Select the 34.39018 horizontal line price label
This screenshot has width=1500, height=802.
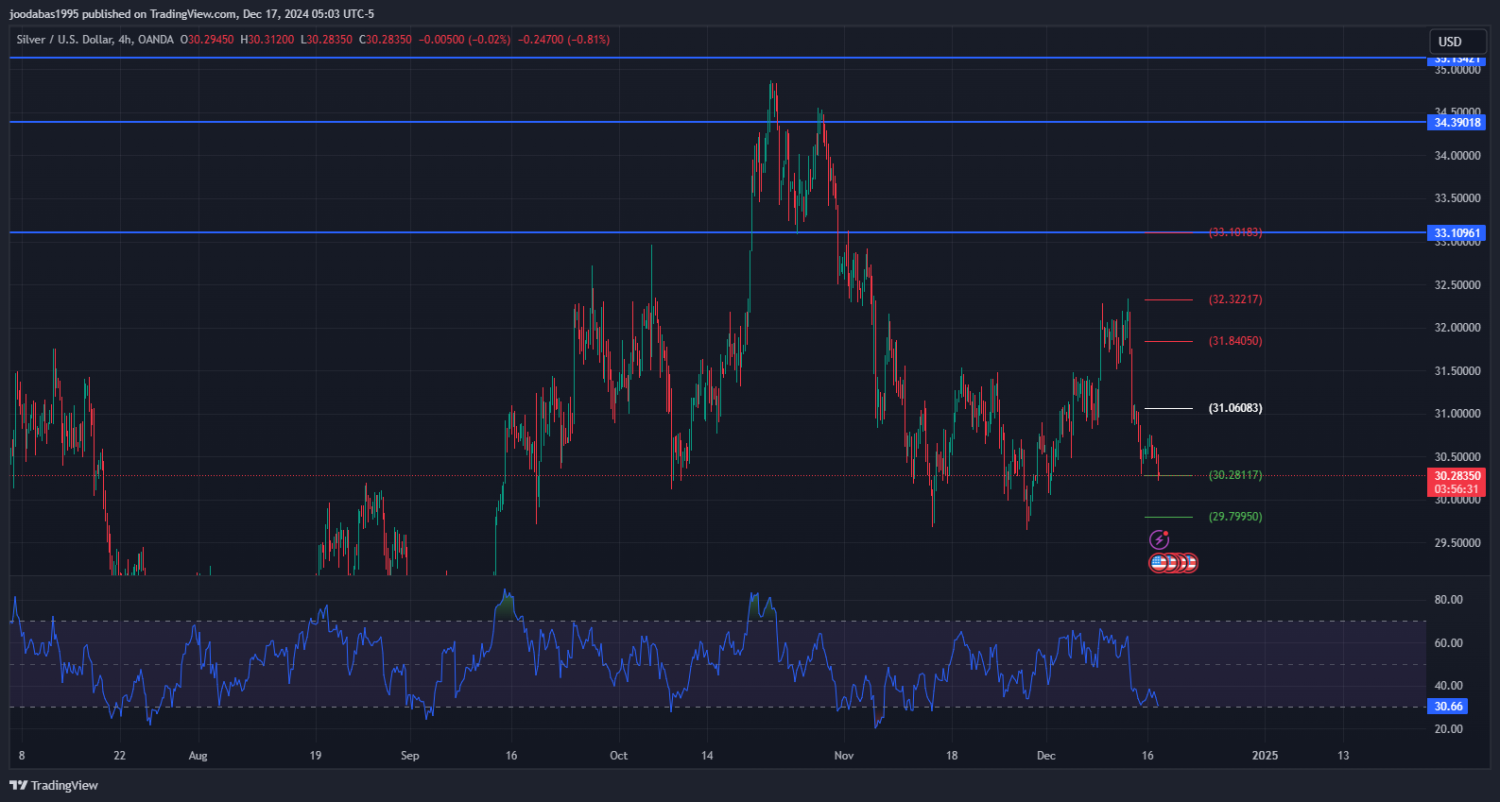tap(1457, 122)
